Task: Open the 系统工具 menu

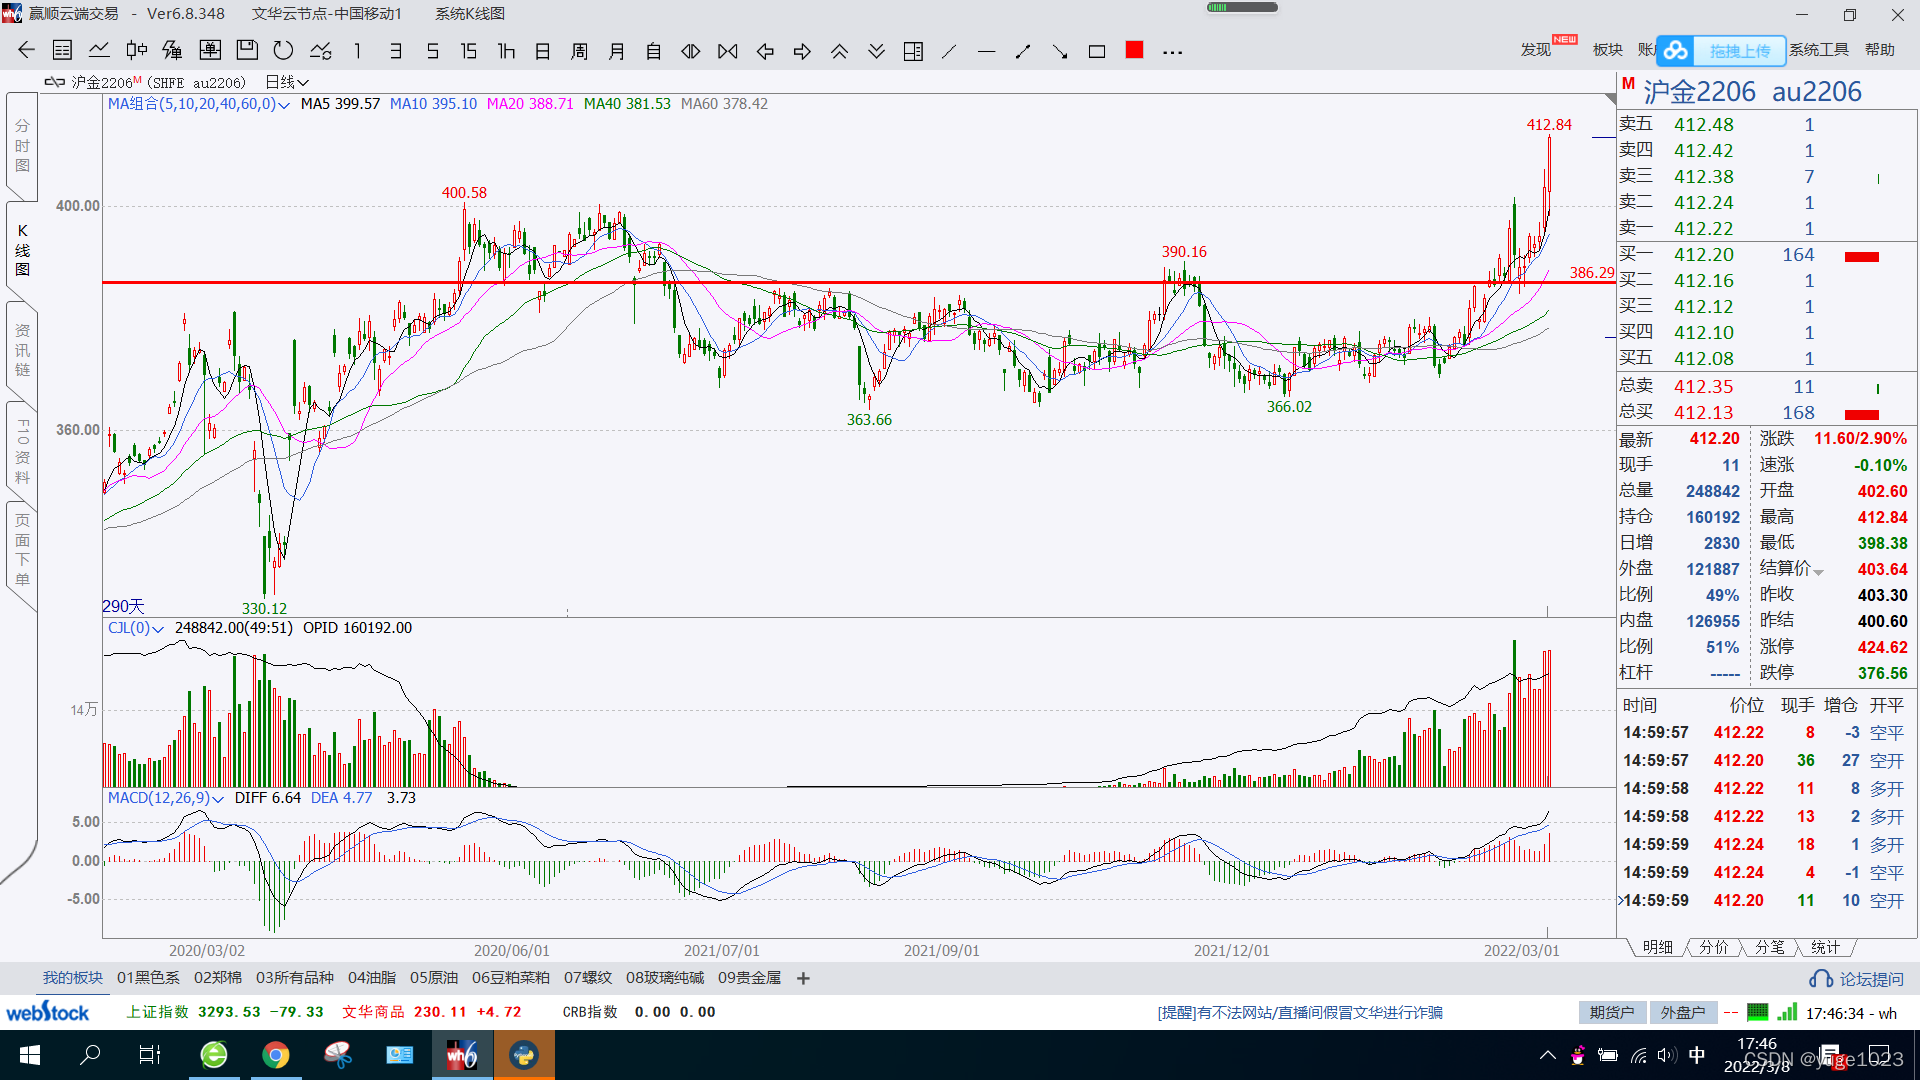Action: click(1819, 50)
